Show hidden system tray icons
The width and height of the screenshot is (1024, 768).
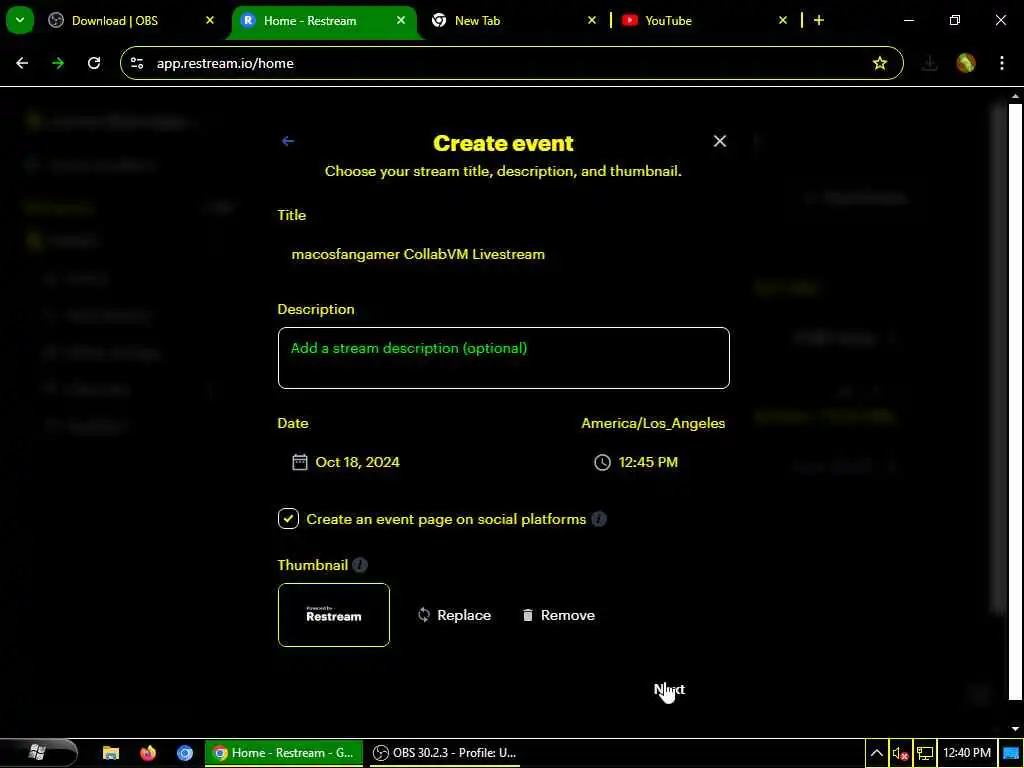(x=876, y=753)
